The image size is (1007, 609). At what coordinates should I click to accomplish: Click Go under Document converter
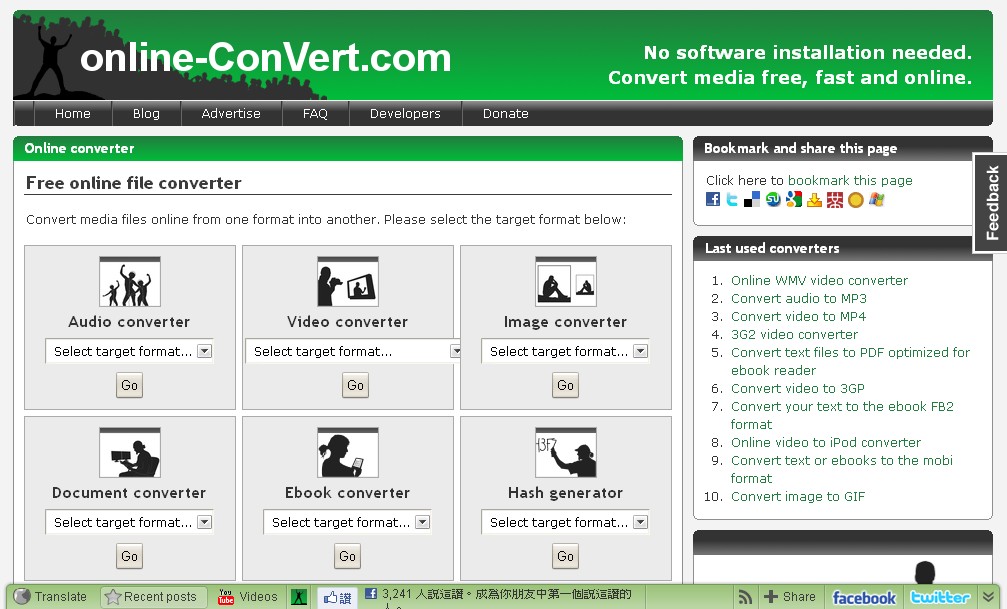click(130, 556)
